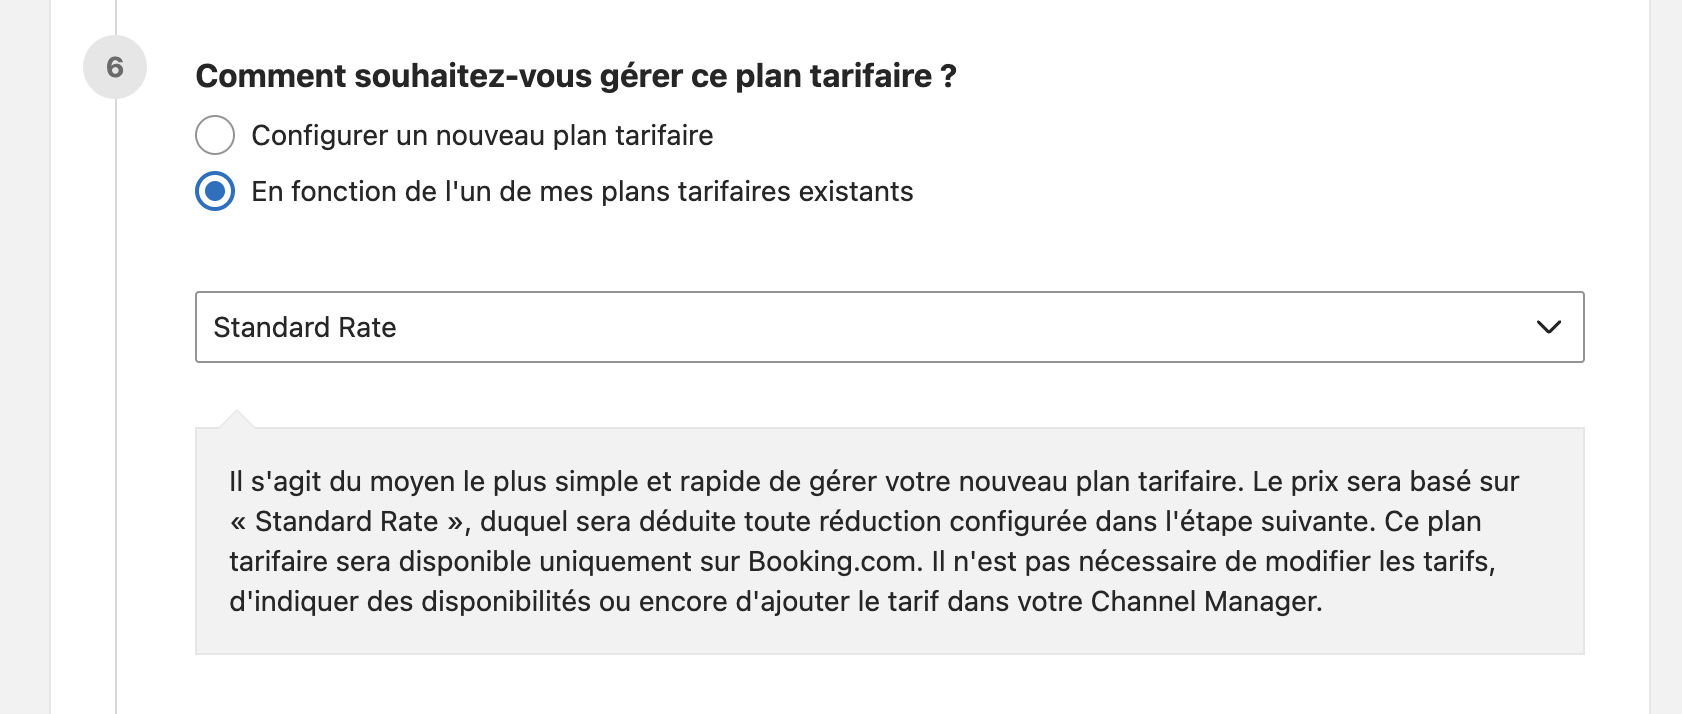This screenshot has width=1682, height=714.
Task: Click the sentence starting 'Il s'agit du moyen'
Action: tap(735, 481)
